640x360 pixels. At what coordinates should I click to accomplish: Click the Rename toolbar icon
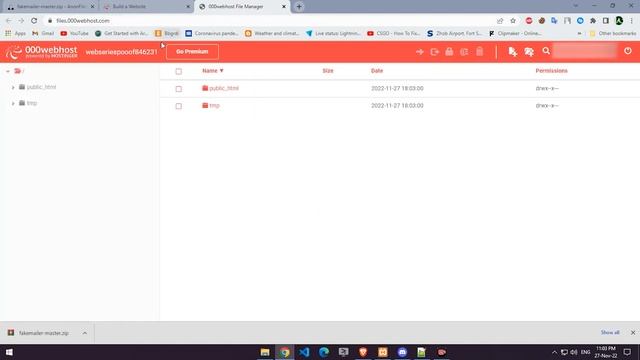(x=464, y=52)
